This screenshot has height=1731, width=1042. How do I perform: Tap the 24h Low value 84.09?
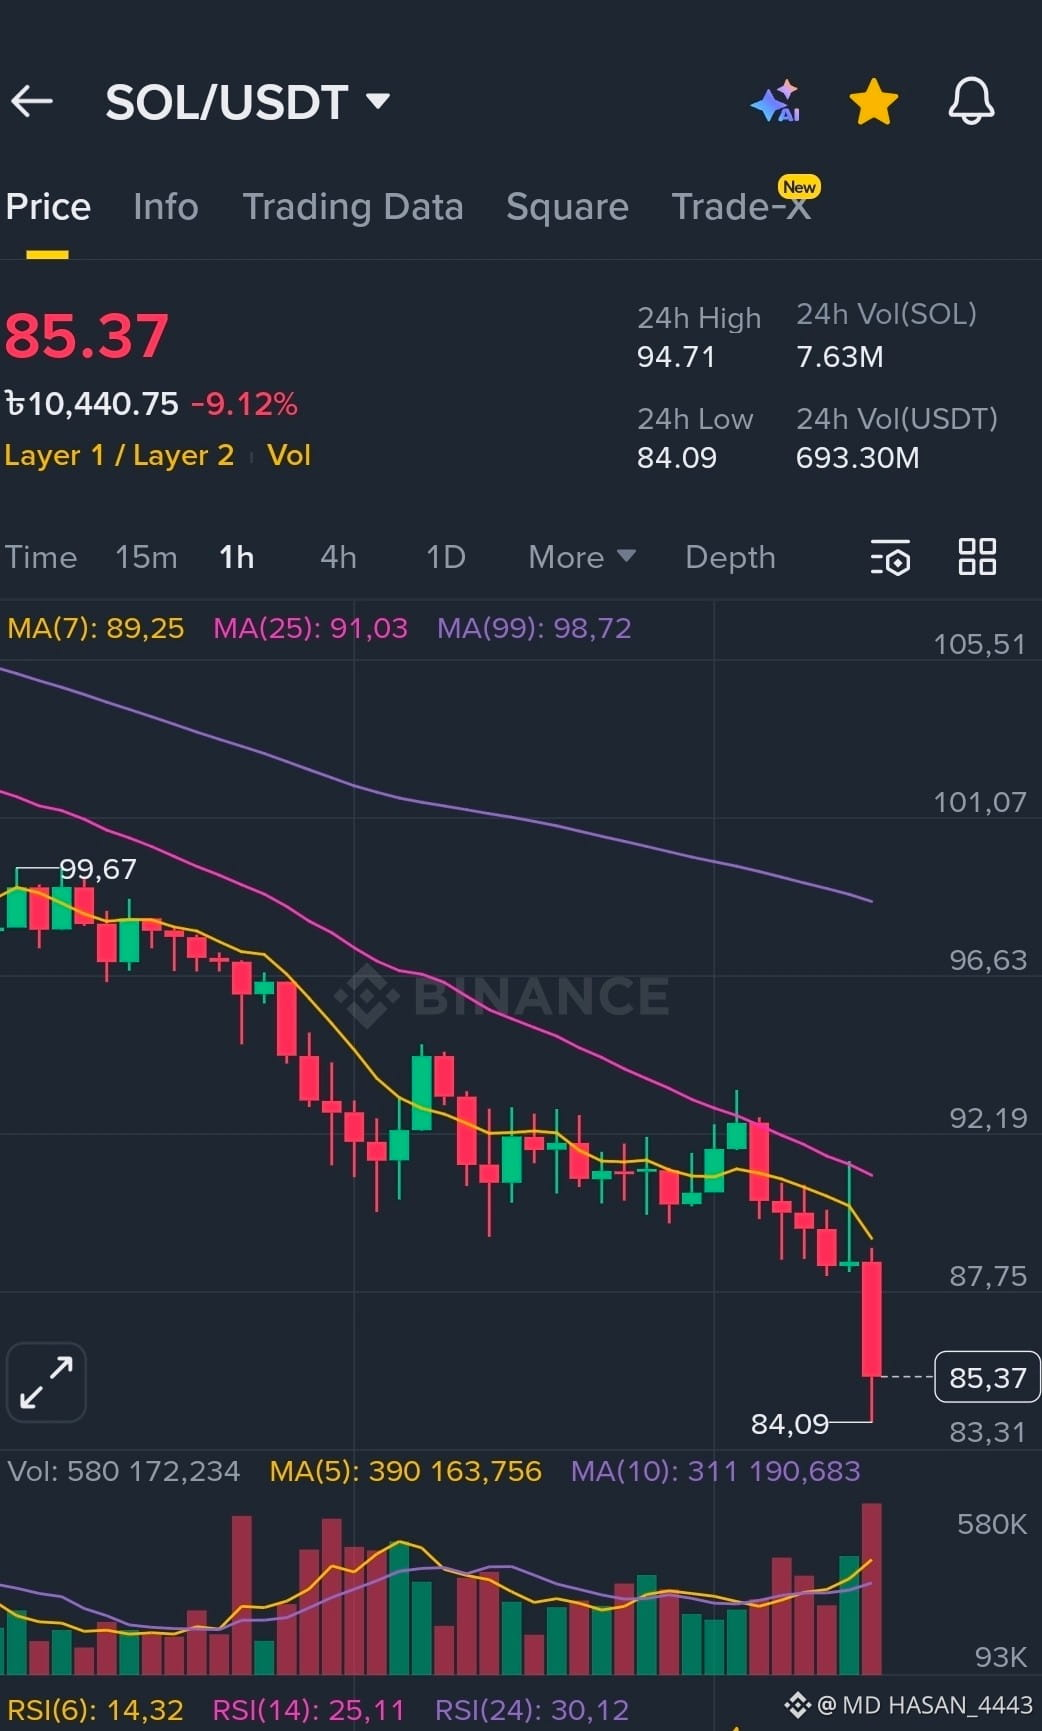(677, 458)
